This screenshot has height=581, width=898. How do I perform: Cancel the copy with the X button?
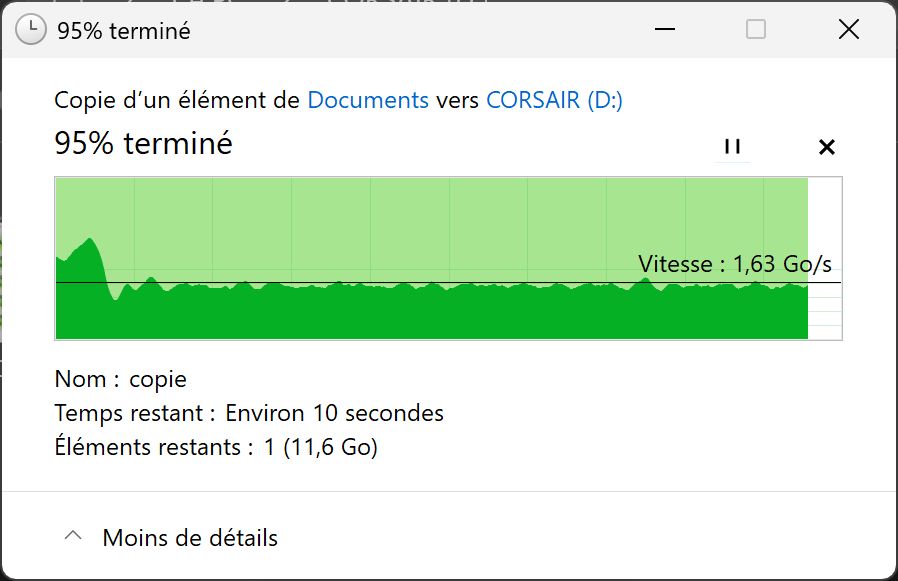(826, 147)
